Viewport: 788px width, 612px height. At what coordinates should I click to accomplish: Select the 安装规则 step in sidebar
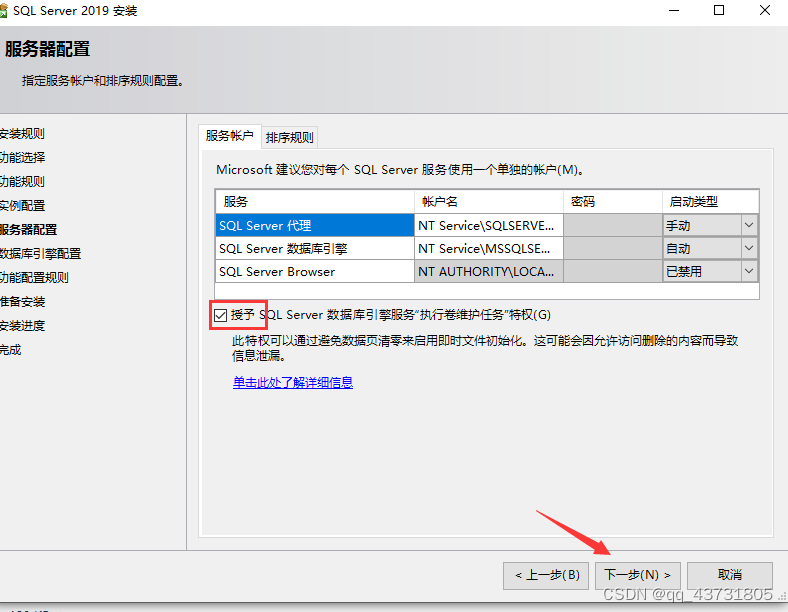point(22,134)
